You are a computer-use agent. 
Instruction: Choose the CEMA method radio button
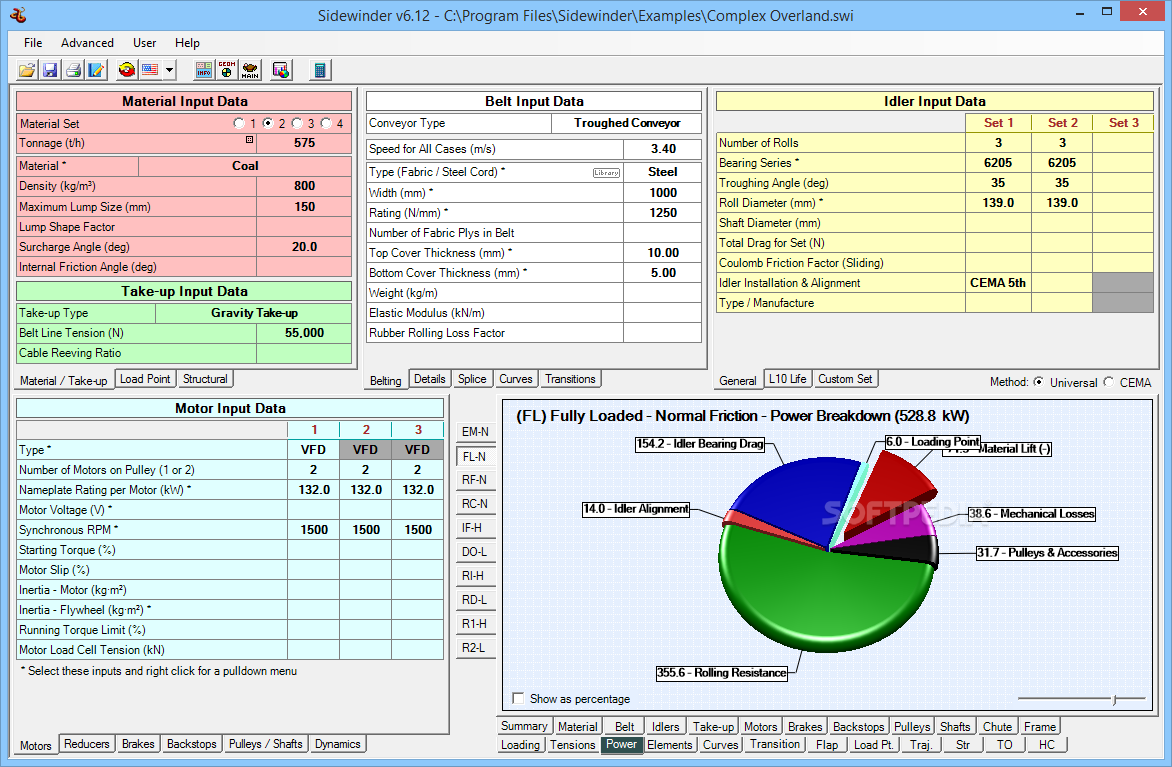coord(1108,382)
